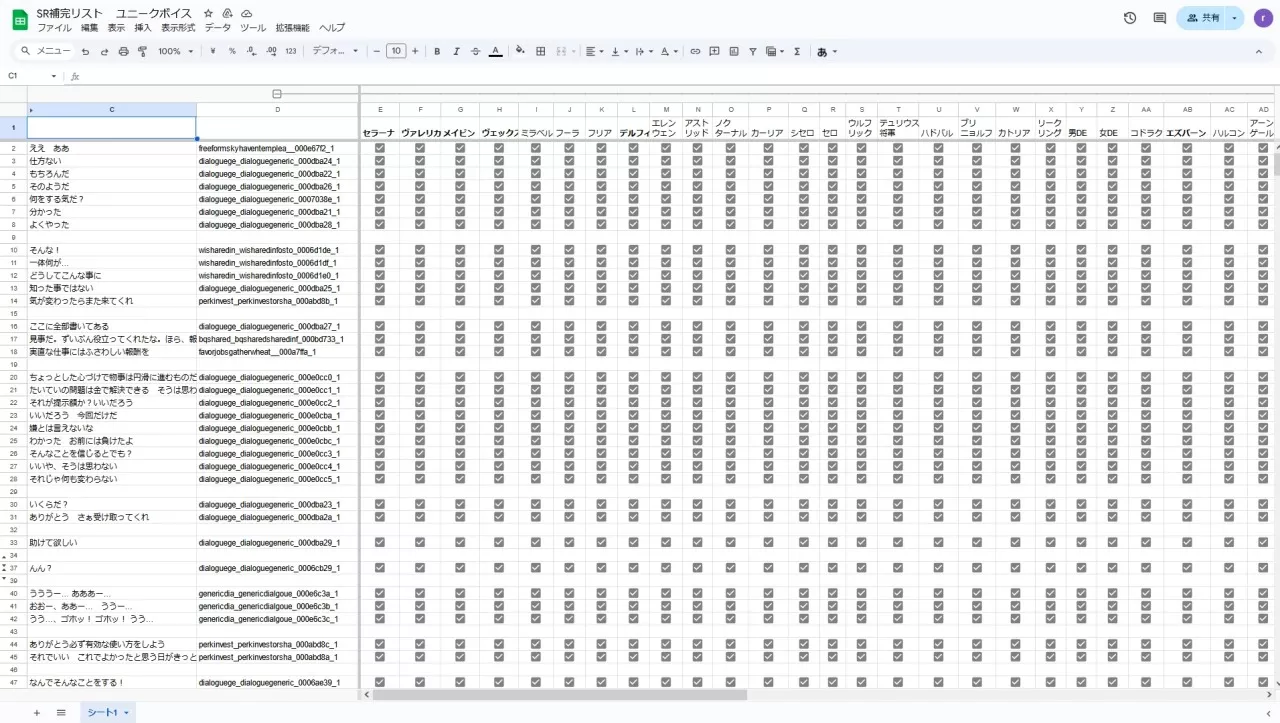Open the text wrapping dropdown
This screenshot has height=723, width=1280.
click(x=644, y=51)
